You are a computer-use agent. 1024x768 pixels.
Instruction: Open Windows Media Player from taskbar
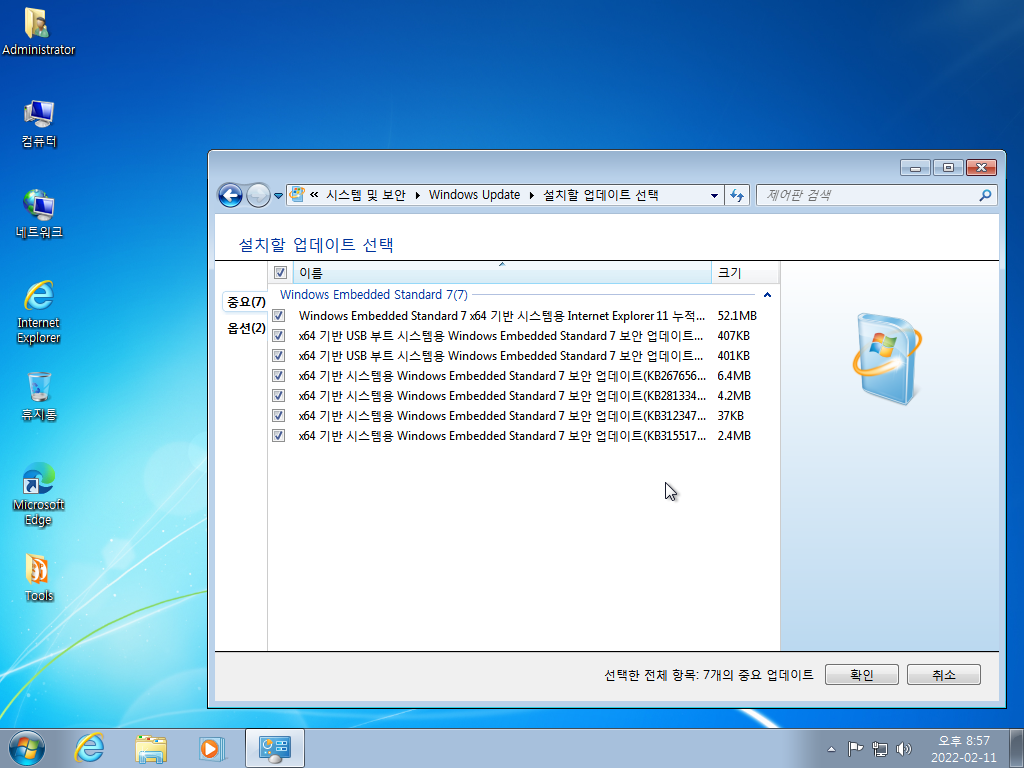click(x=212, y=748)
